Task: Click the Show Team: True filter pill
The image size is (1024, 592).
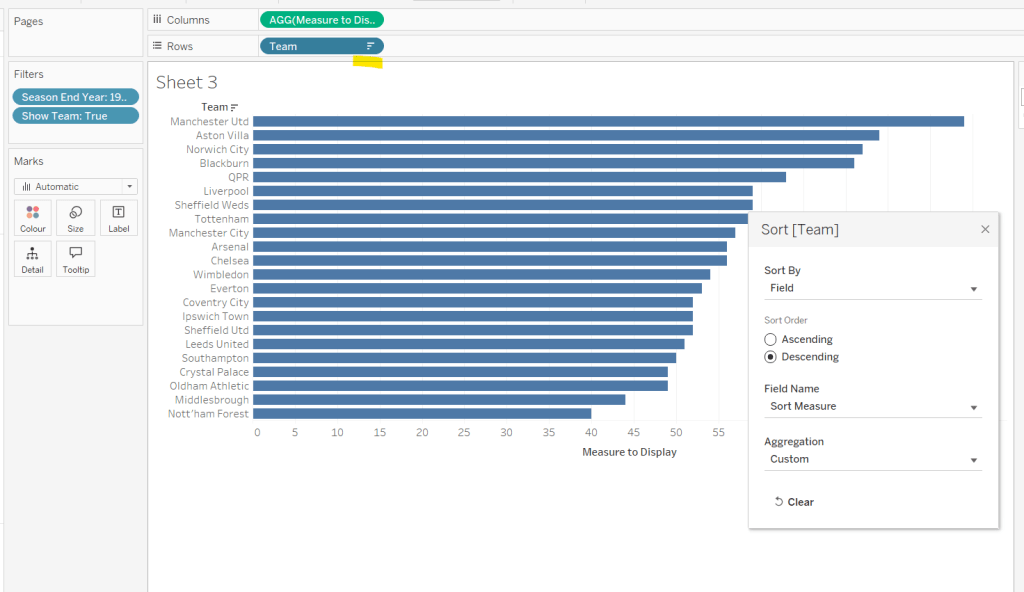Action: coord(75,116)
